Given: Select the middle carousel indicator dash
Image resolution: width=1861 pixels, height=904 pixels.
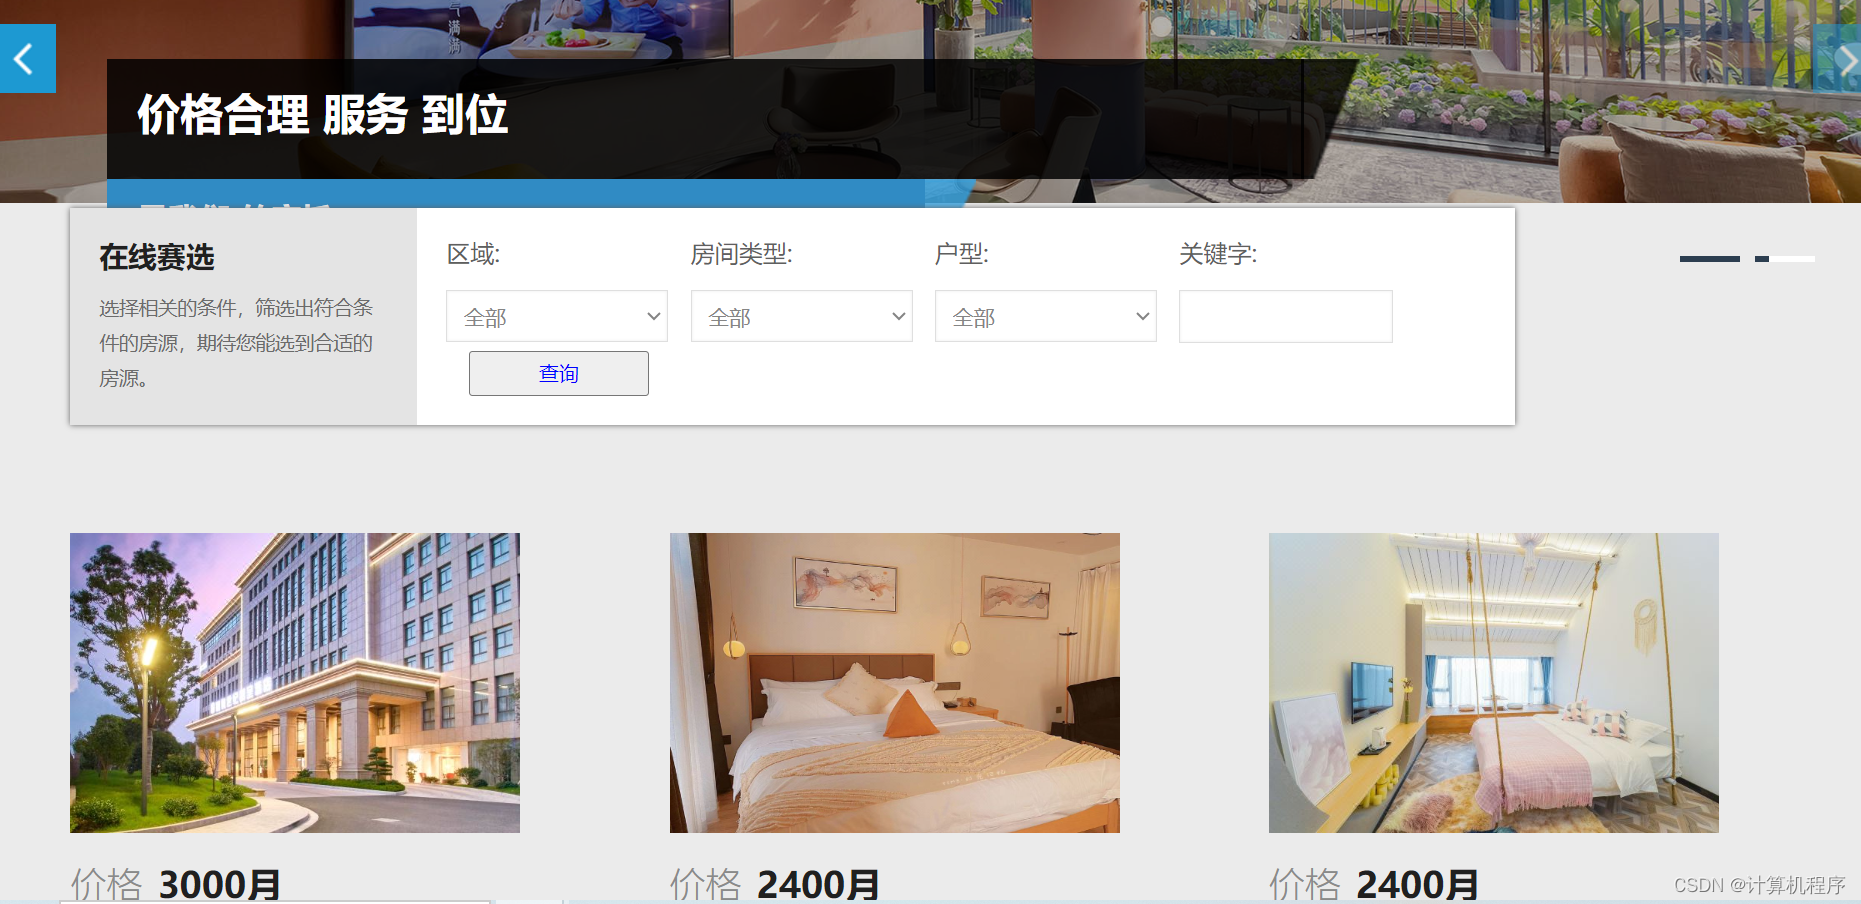Looking at the screenshot, I should pos(1760,258).
